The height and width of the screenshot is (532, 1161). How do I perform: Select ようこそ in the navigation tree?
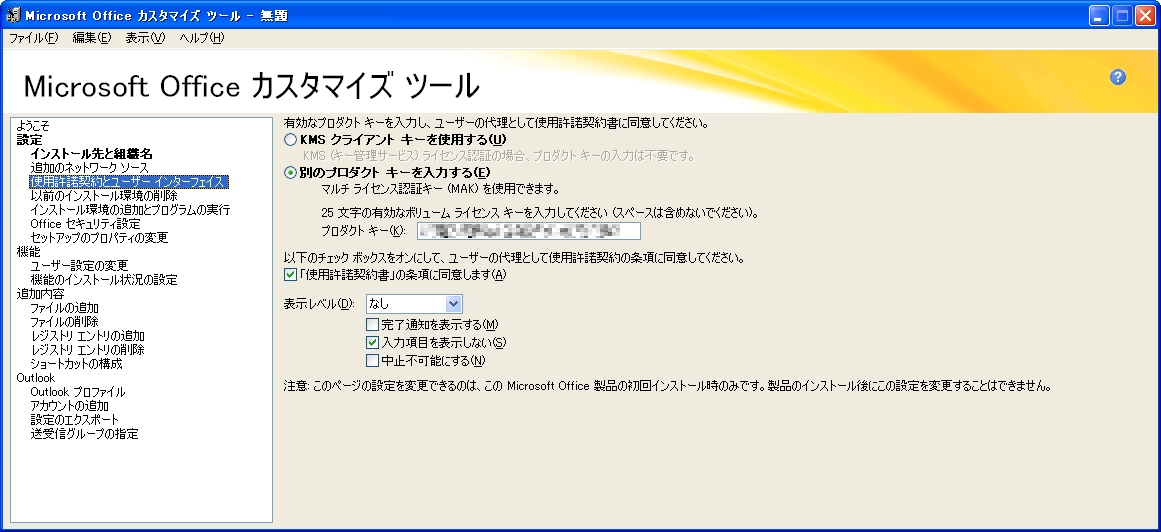[33, 126]
